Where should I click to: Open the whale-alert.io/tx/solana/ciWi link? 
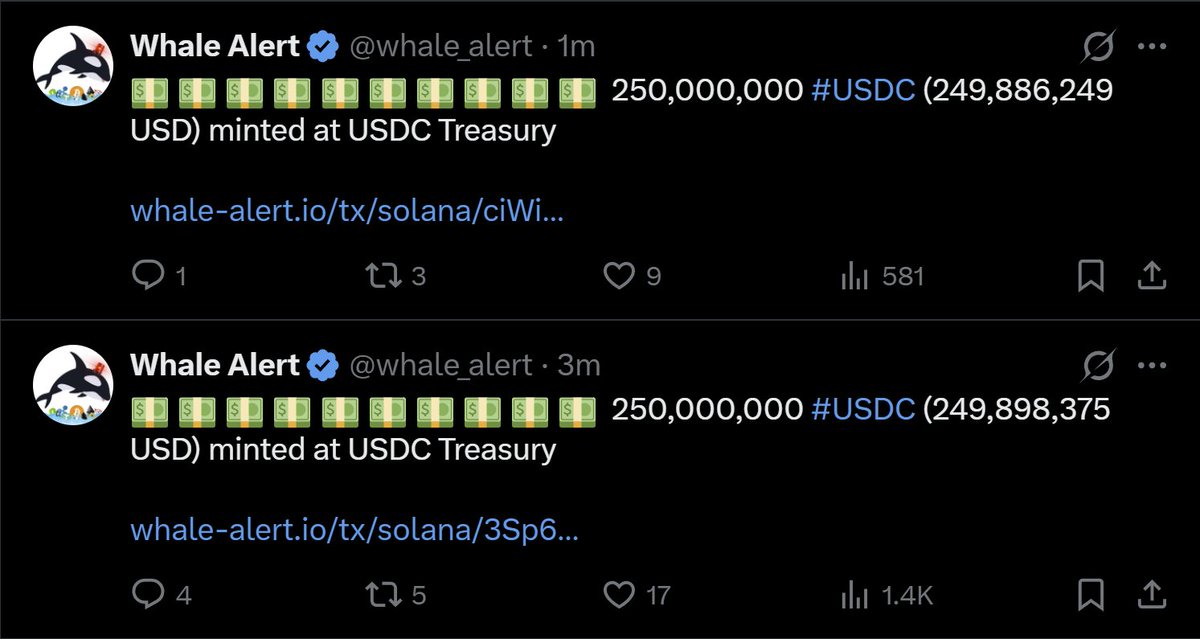tap(347, 211)
